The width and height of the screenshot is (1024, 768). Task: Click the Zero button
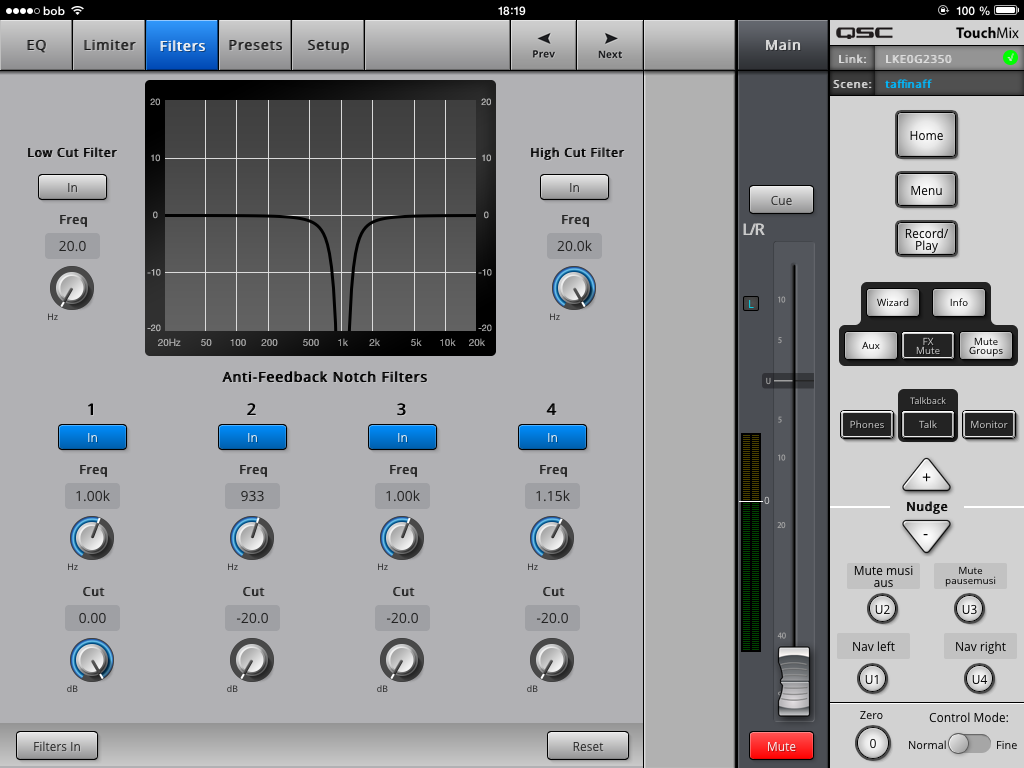point(872,743)
